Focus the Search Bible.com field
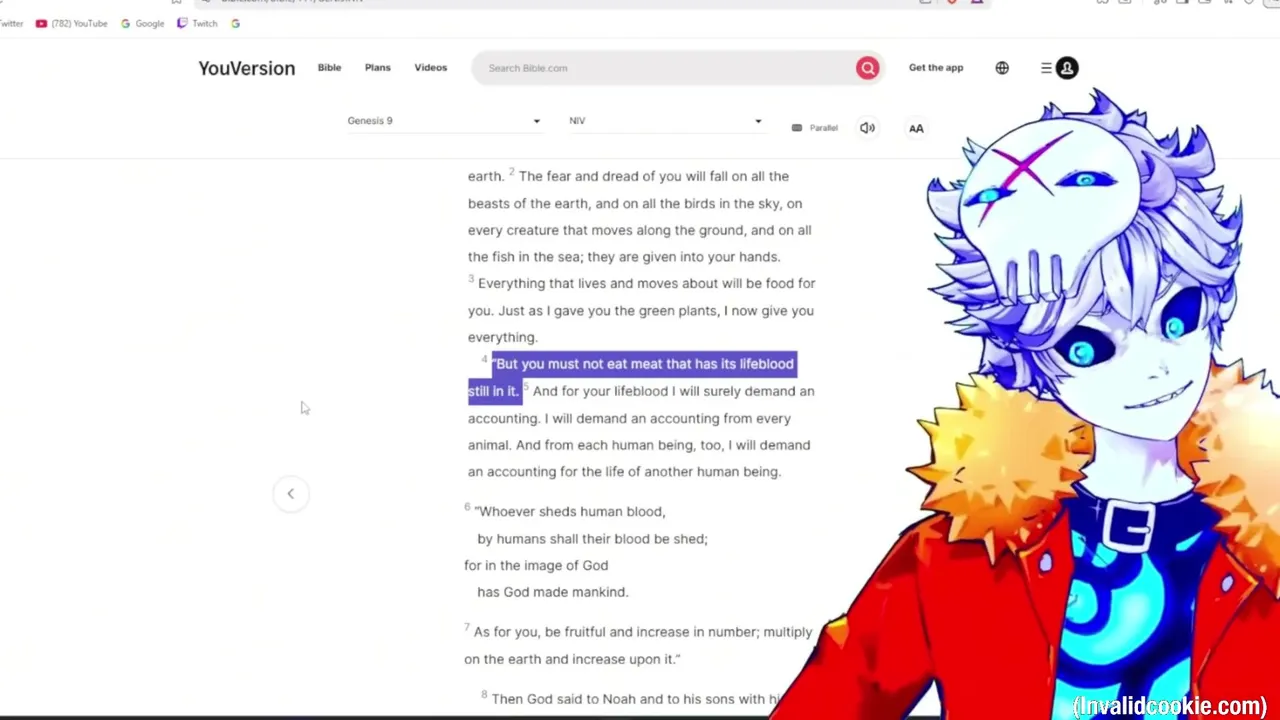 (665, 68)
